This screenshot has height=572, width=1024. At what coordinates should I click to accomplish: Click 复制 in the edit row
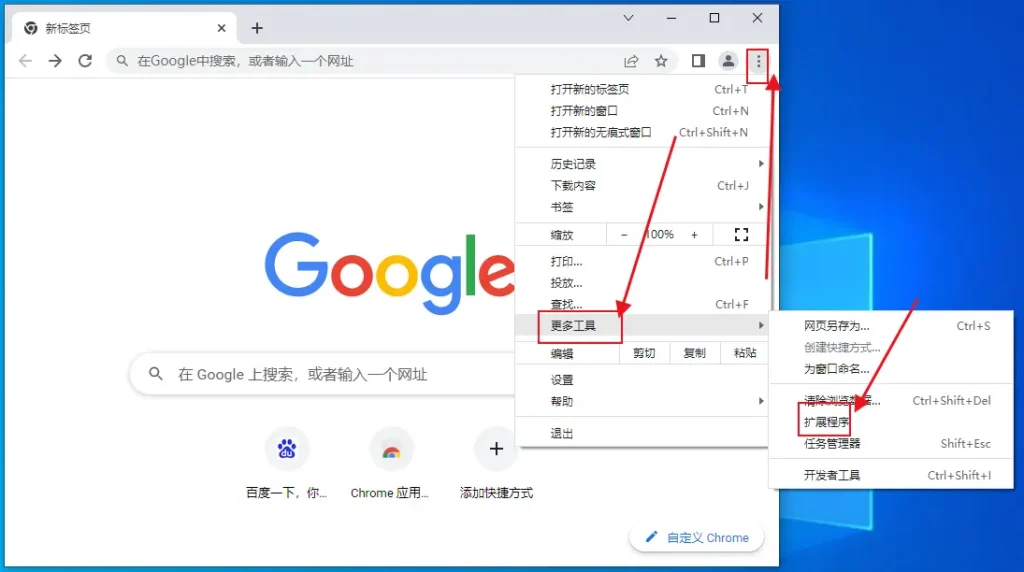coord(694,353)
